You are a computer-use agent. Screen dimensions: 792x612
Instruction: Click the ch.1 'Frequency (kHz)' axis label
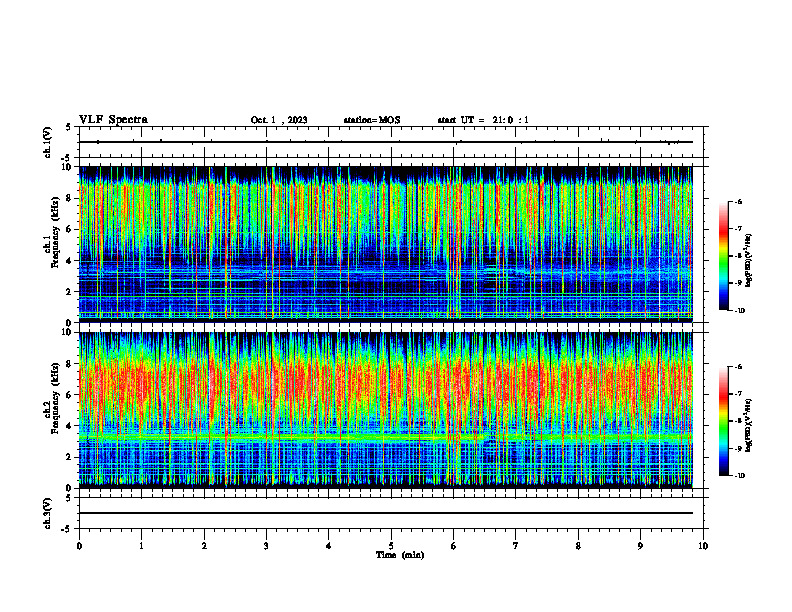pos(55,232)
